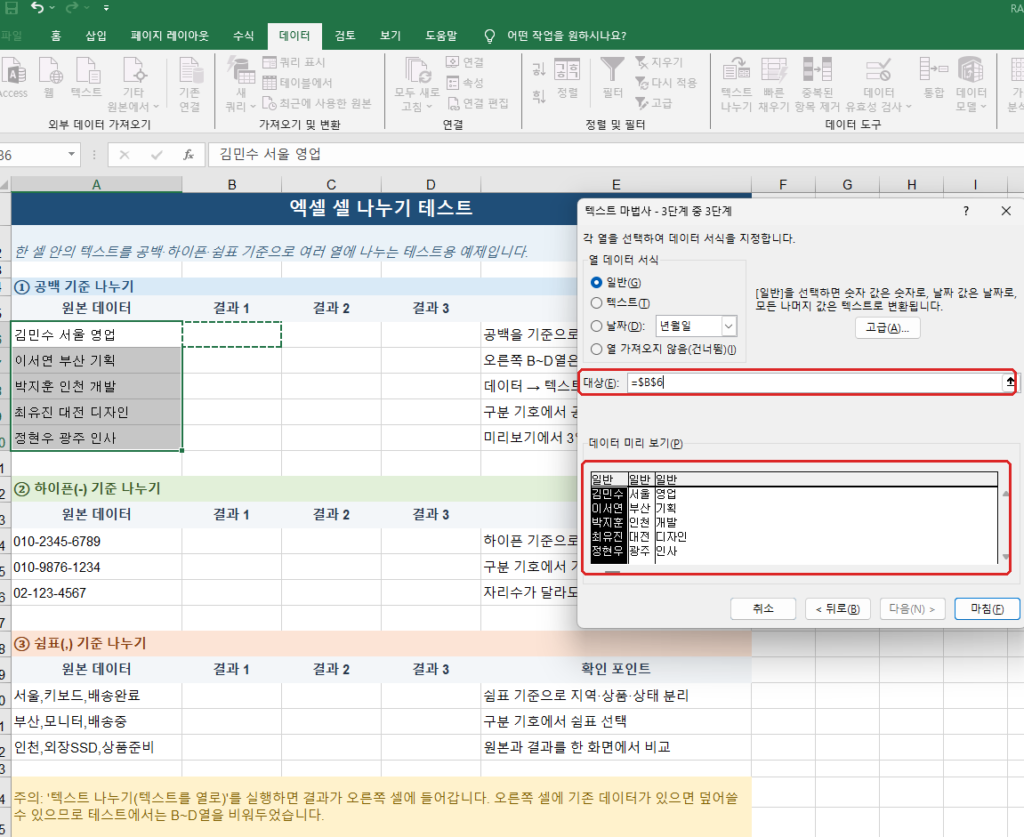Open the 보기 ribbon tab
Screen dimensions: 1024x837
tap(391, 36)
